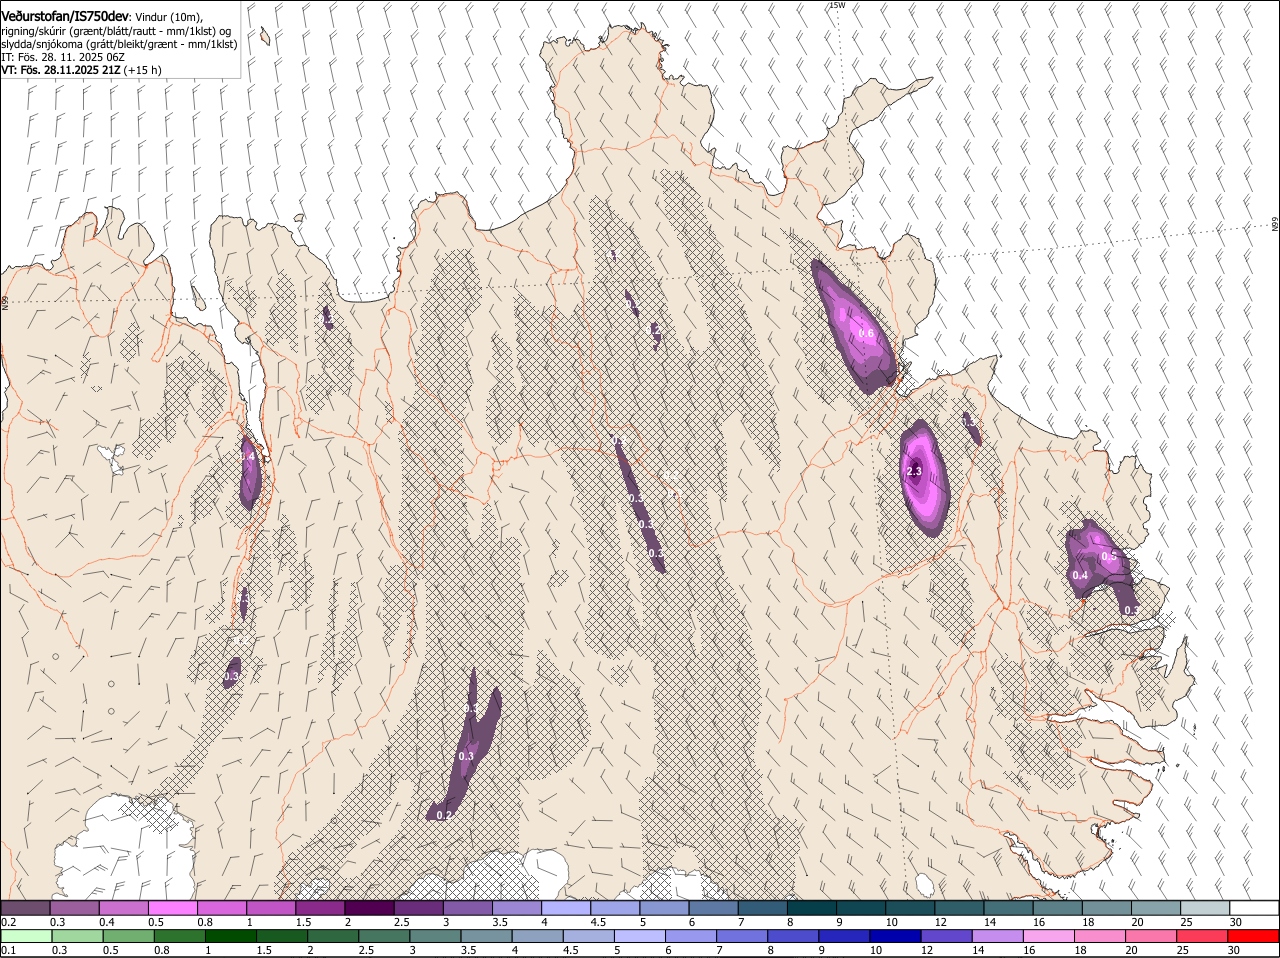The width and height of the screenshot is (1280, 958).
Task: Pick the green scale swatch labeled 3.5
Action: (x=486, y=936)
